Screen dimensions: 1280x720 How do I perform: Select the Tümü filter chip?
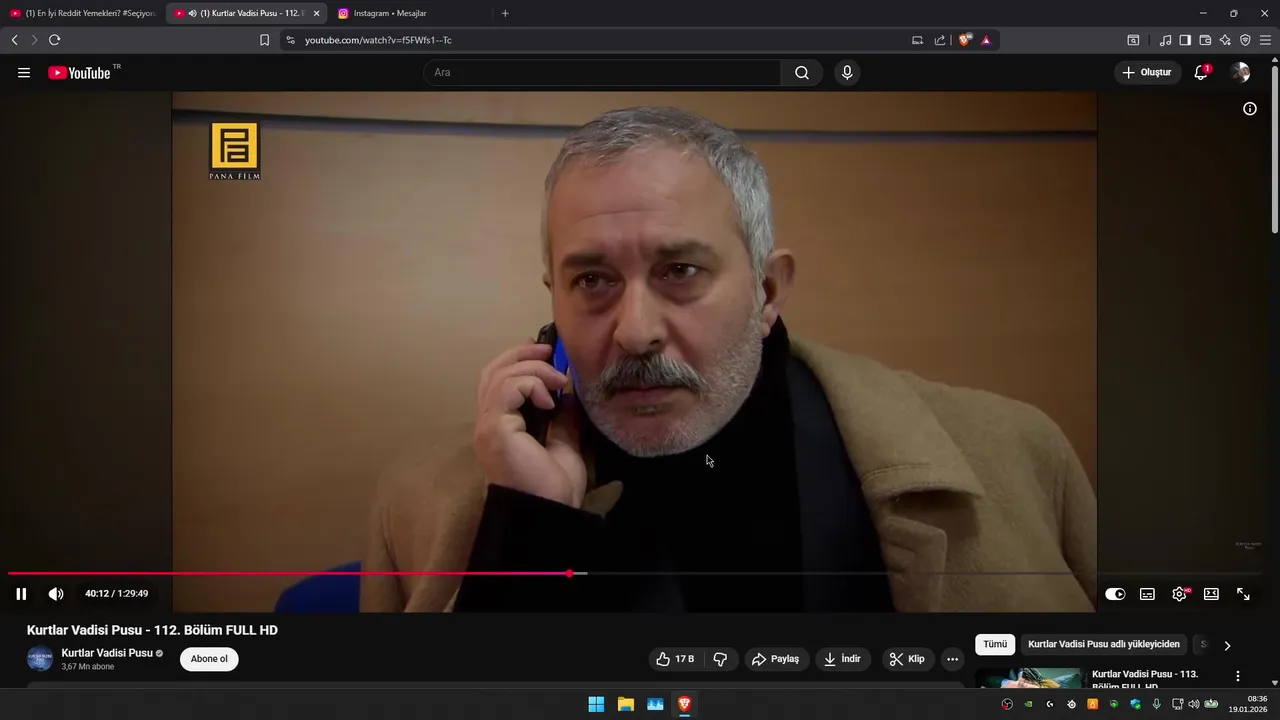pyautogui.click(x=995, y=645)
